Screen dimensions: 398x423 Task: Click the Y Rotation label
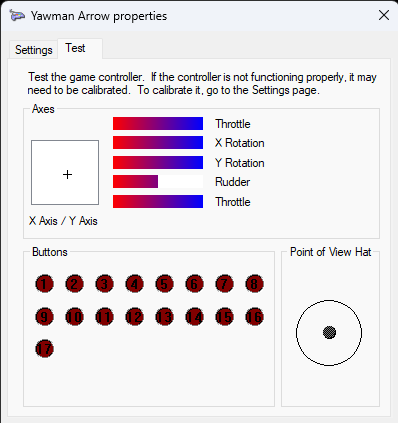(x=240, y=163)
